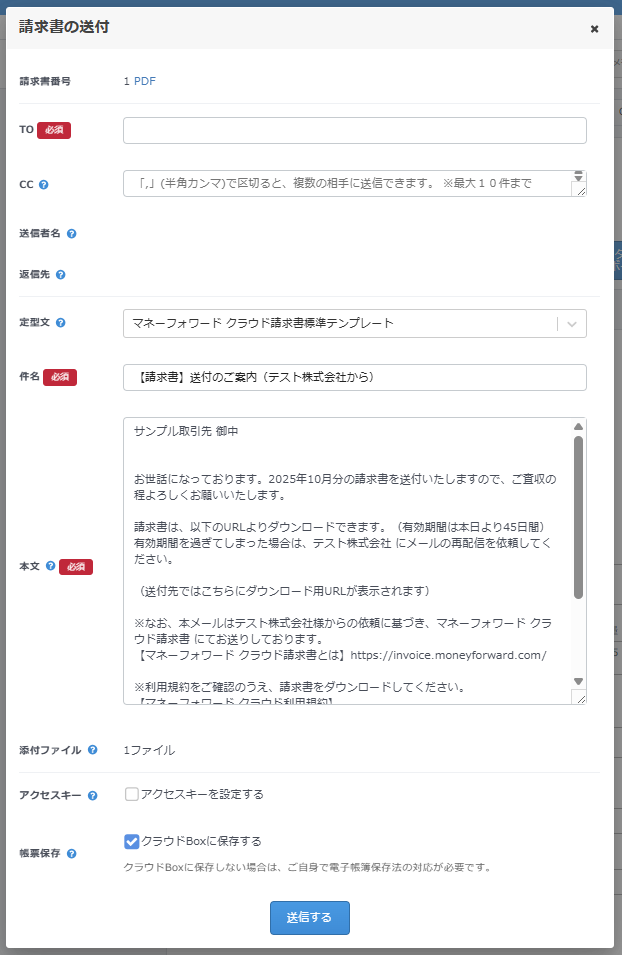Click inside the 本文 message body text area
The image size is (622, 955).
point(346,560)
